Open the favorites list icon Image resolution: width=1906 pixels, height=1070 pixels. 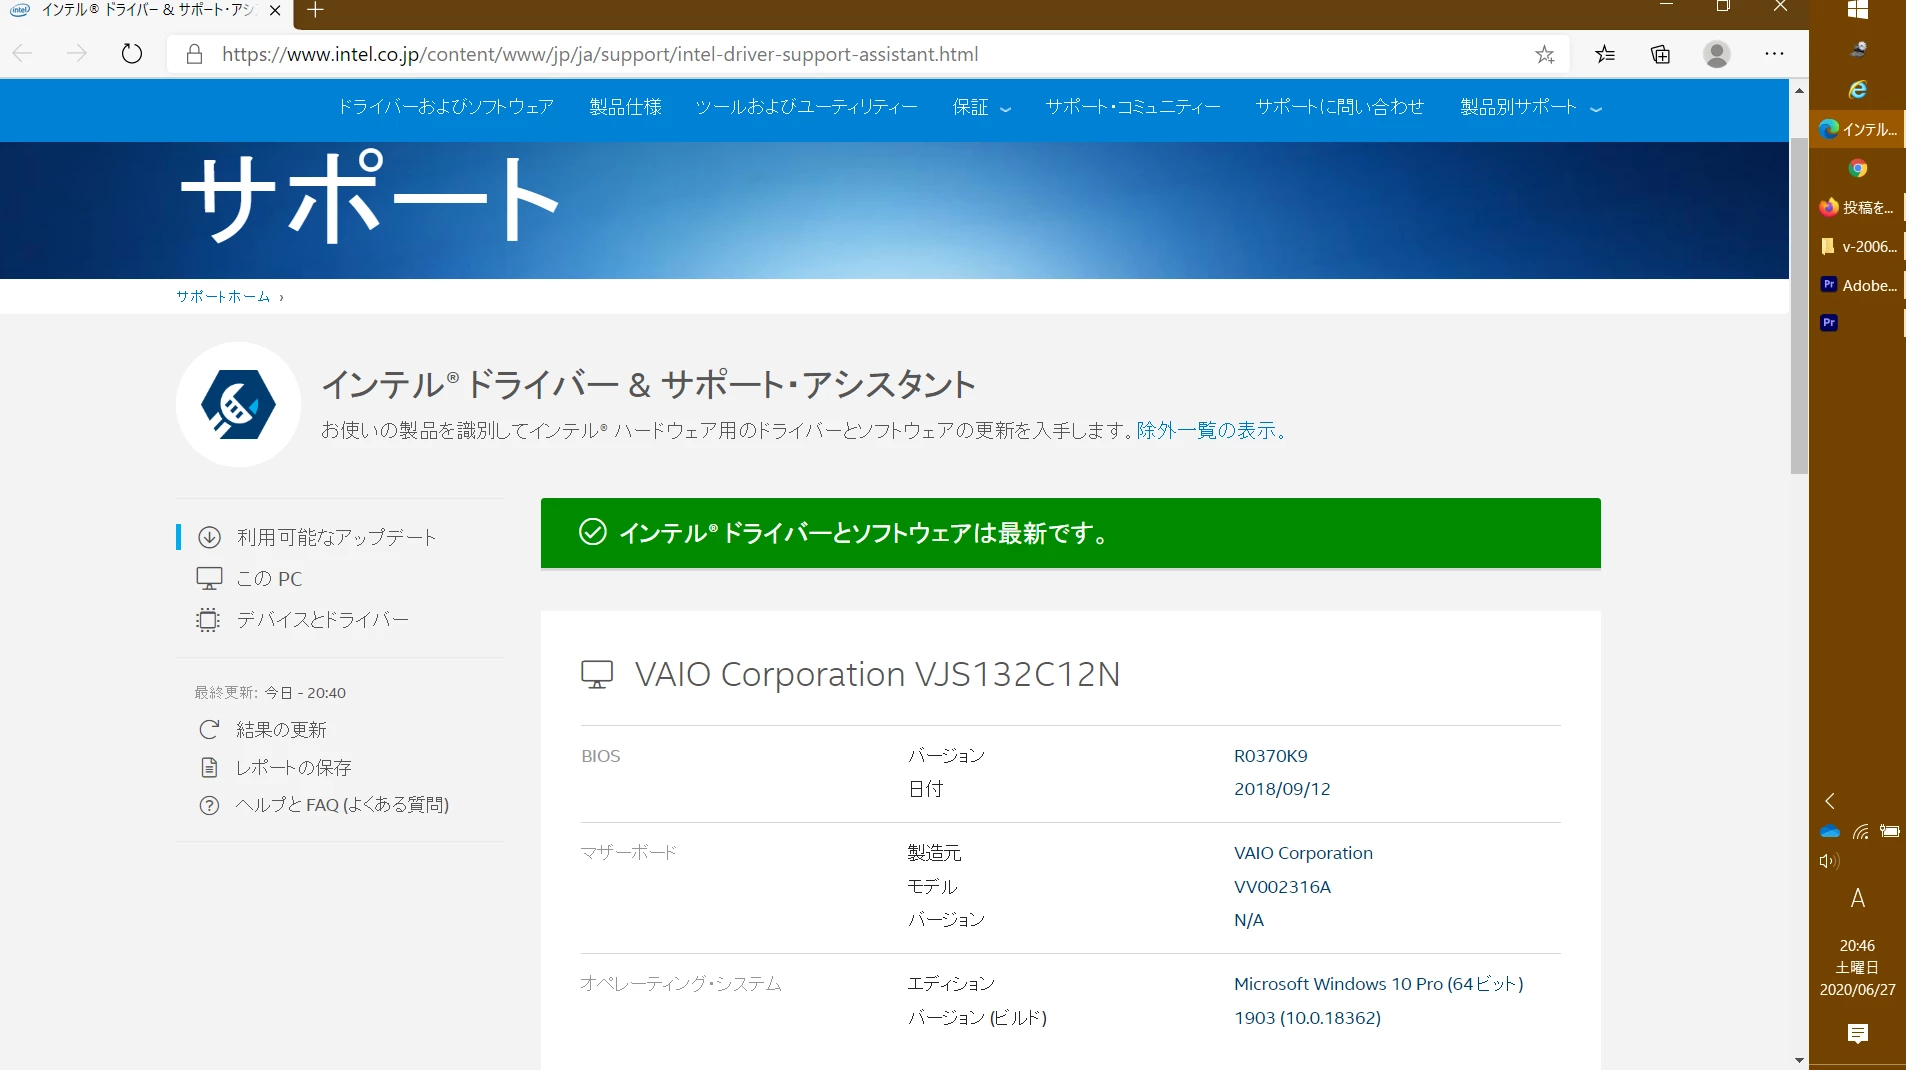(1605, 54)
